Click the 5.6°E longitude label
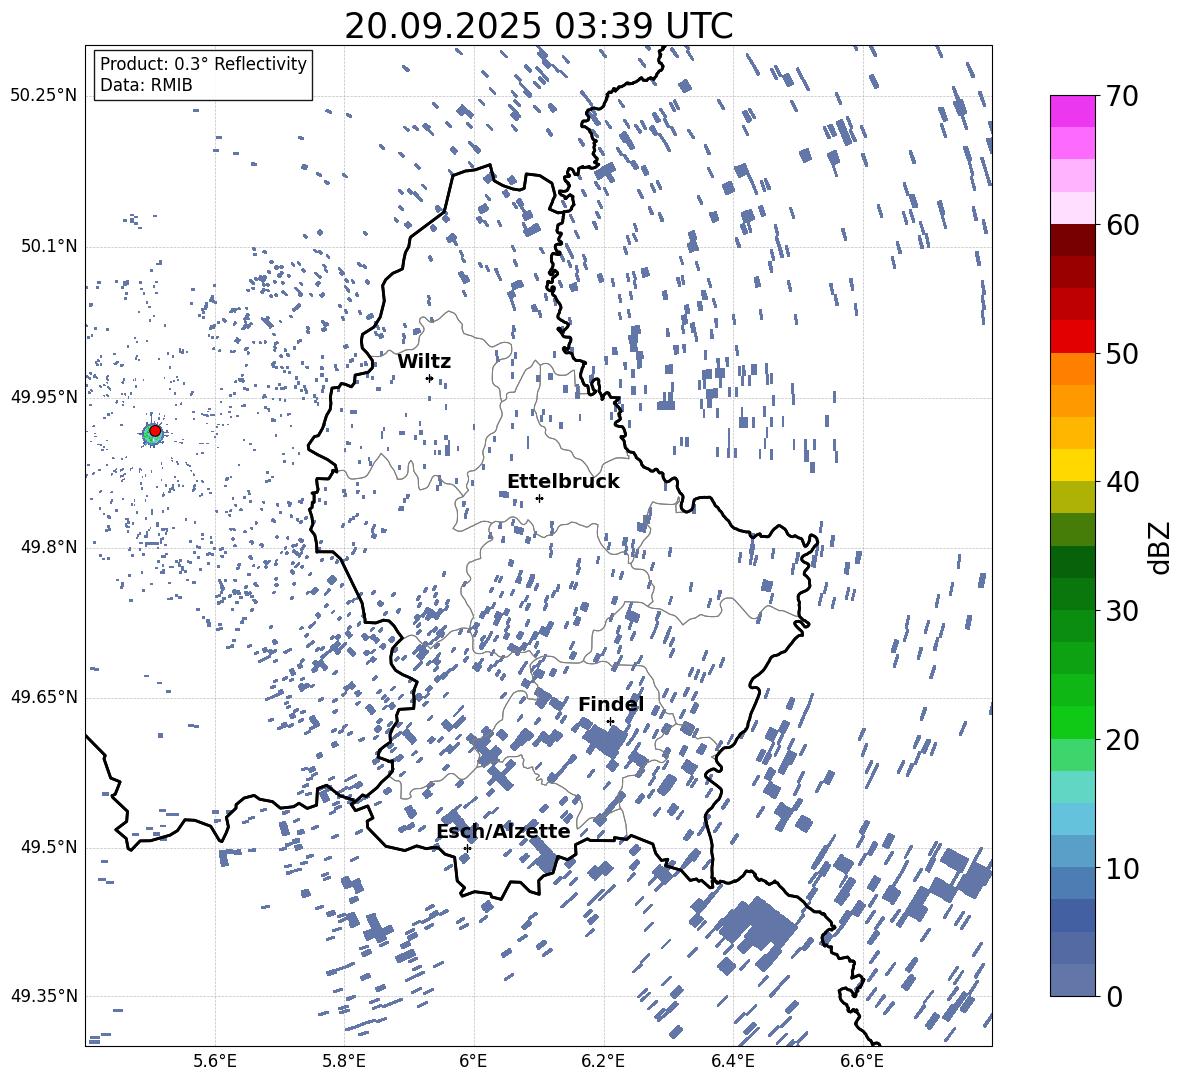Screen dimensions: 1184x1081 (x=215, y=1061)
